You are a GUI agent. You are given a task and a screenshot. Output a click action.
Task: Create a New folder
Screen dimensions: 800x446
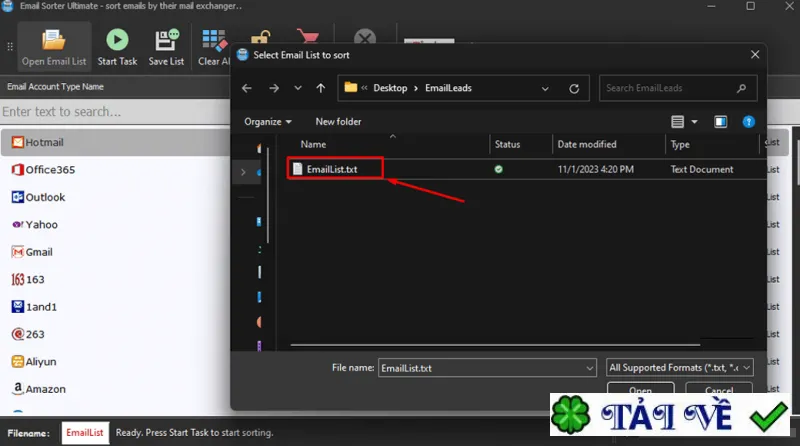pos(338,121)
